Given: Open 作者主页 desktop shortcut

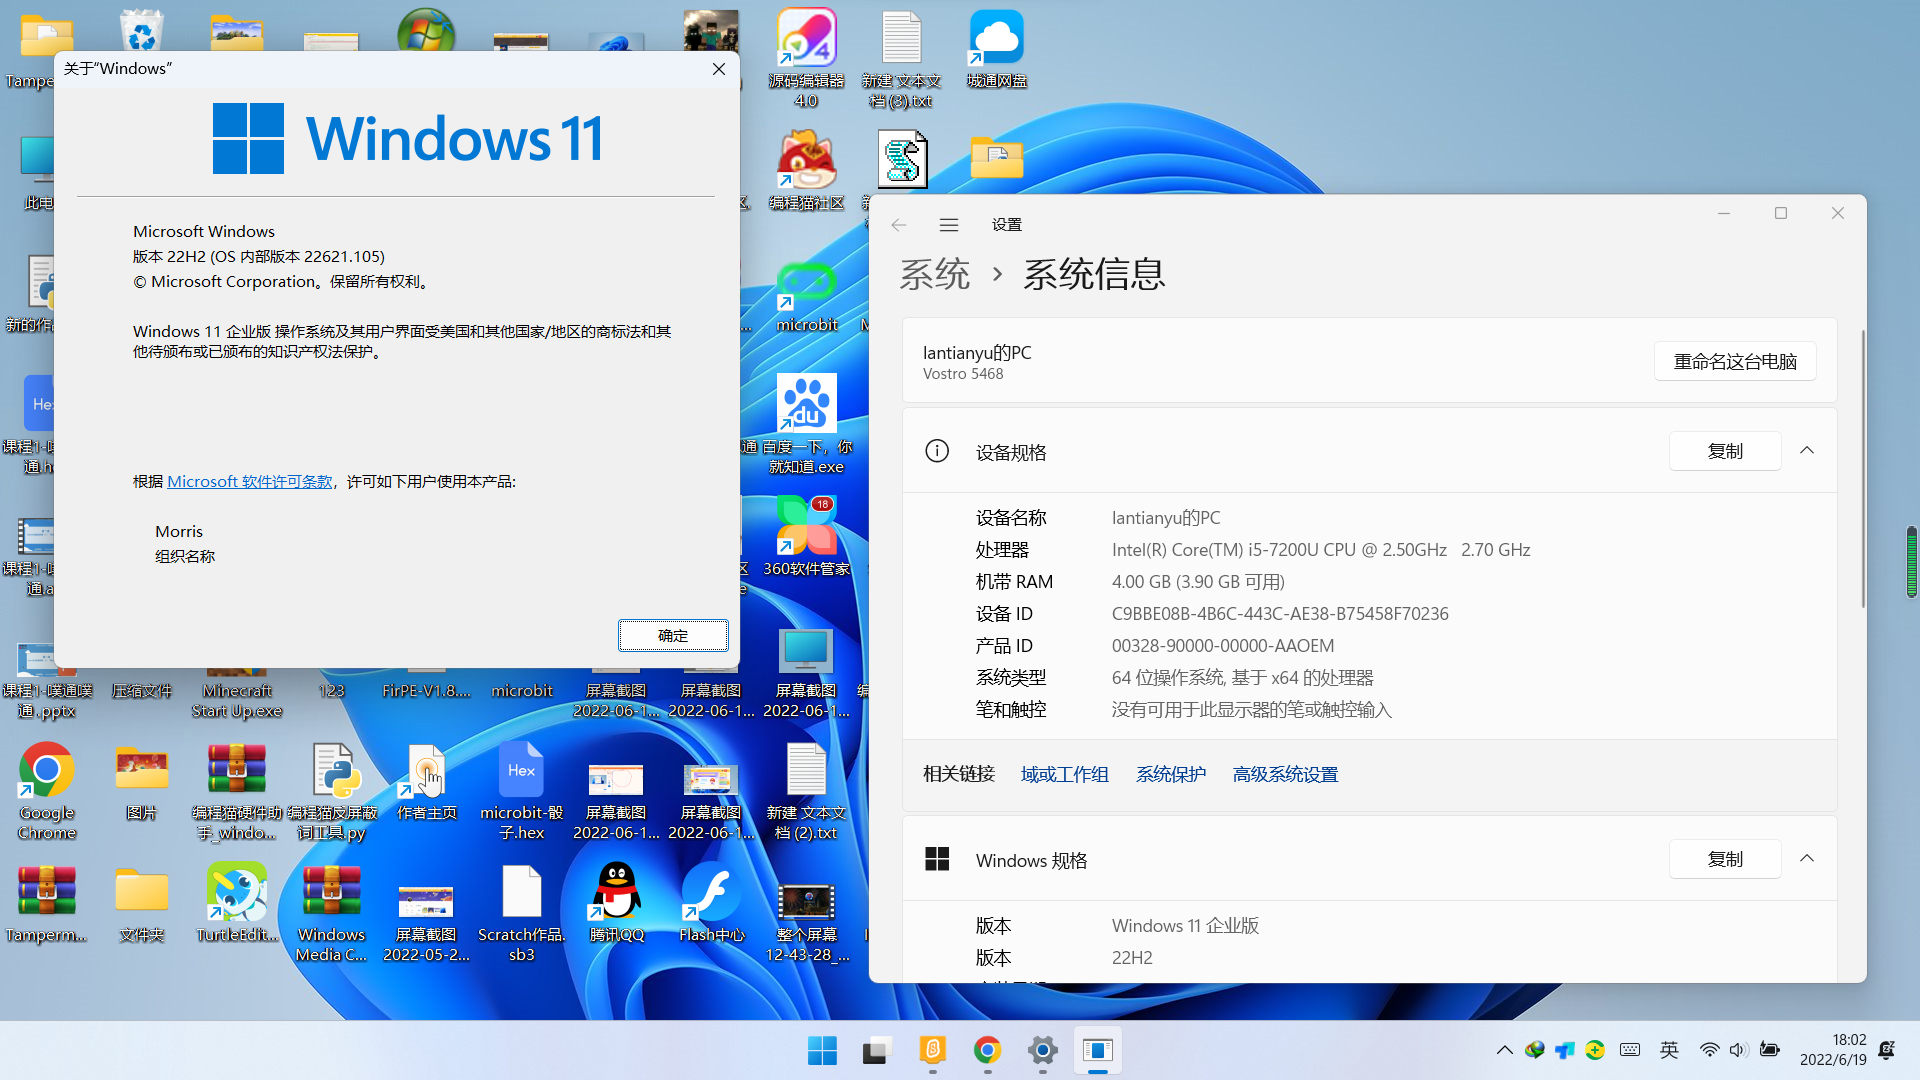Looking at the screenshot, I should [427, 781].
